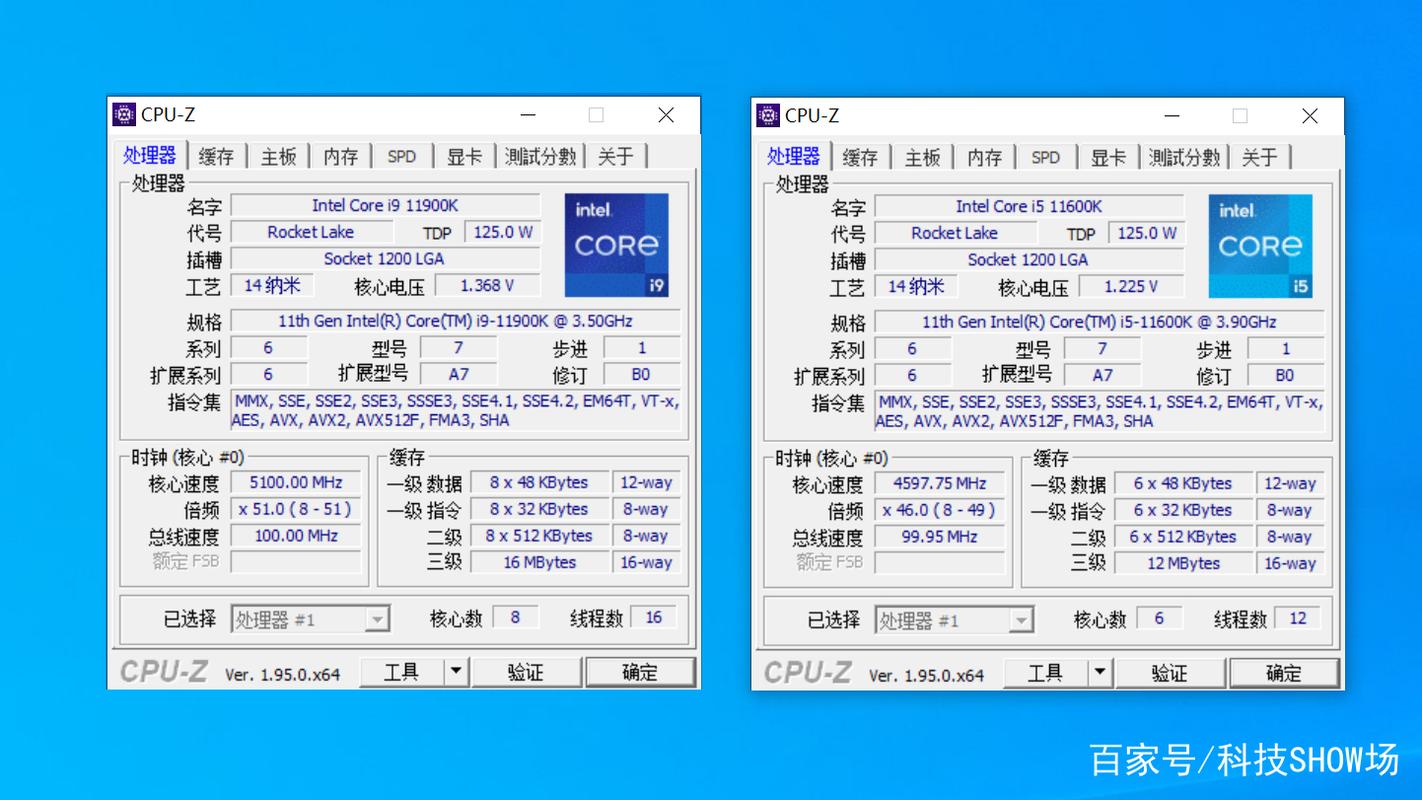Open 缓存 tab in right CPU-Z window

tap(860, 157)
